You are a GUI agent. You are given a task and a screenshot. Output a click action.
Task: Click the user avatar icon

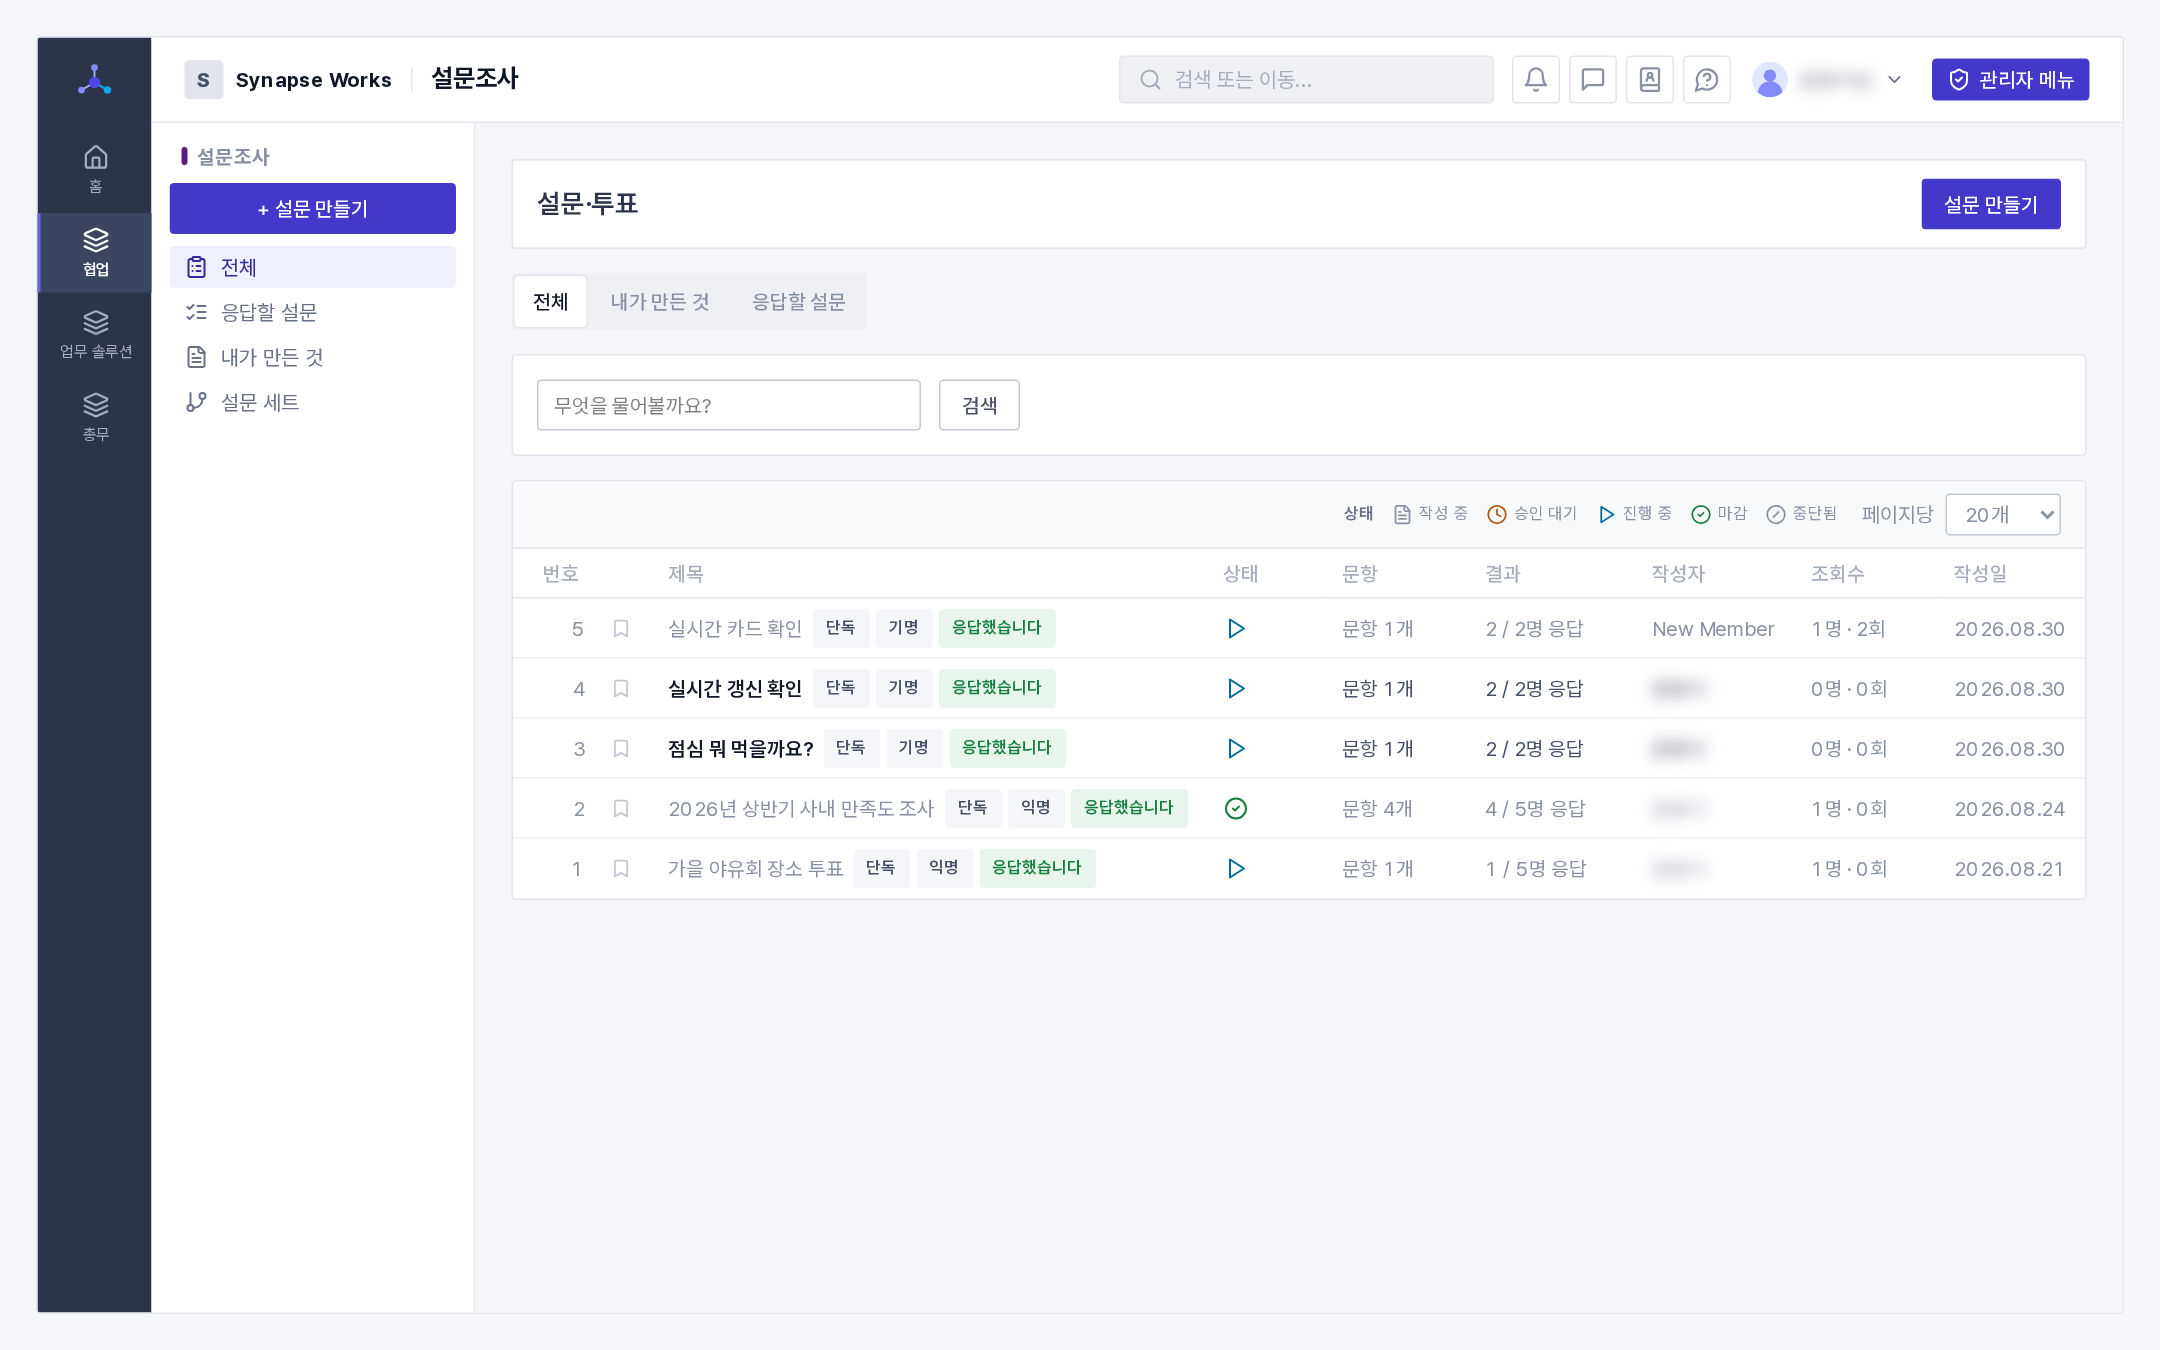[1770, 80]
